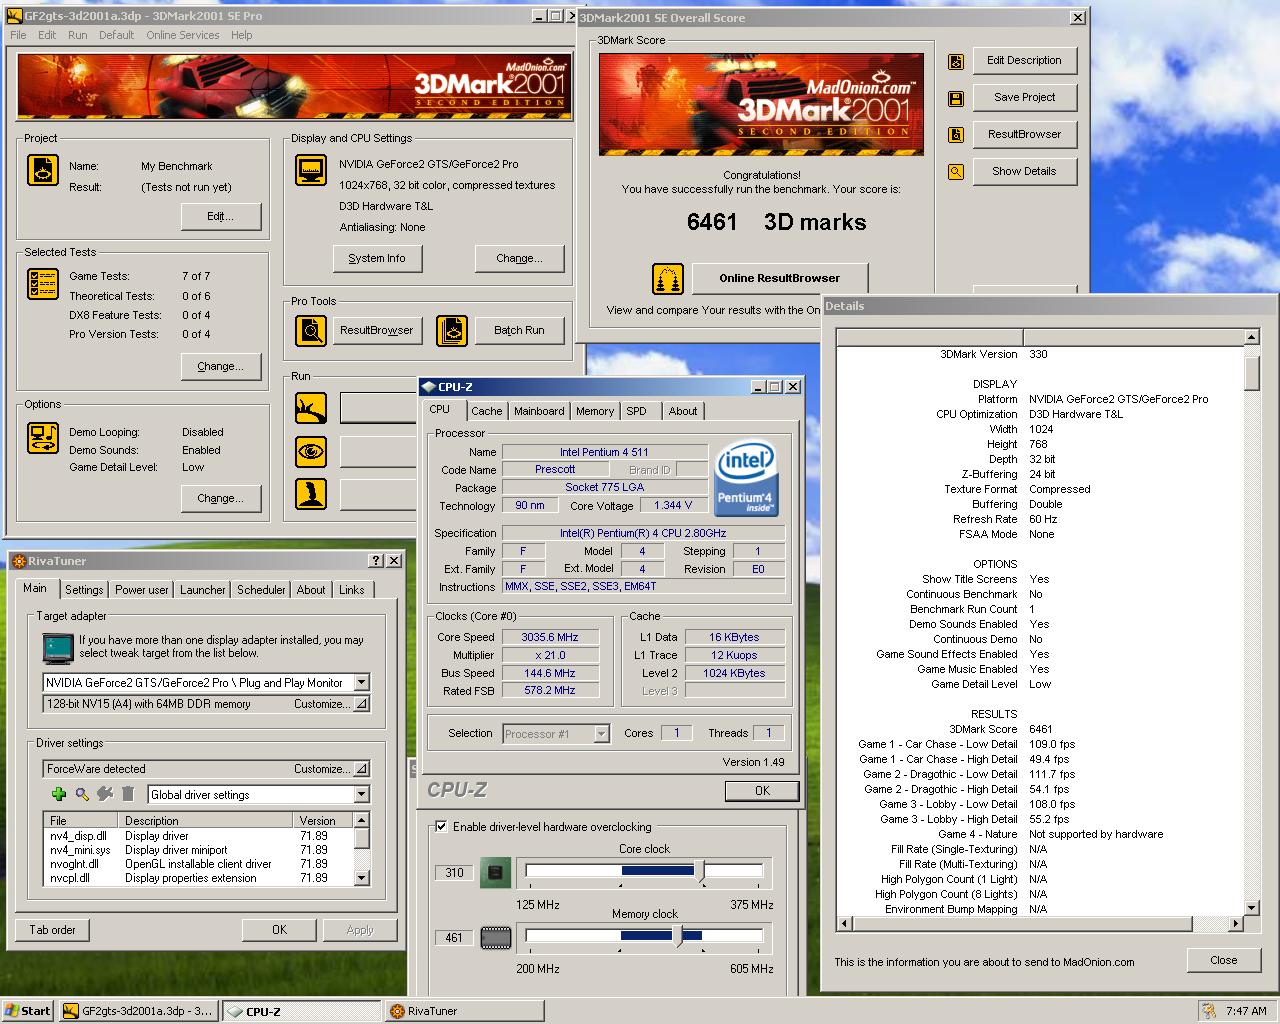Image resolution: width=1280 pixels, height=1024 pixels.
Task: Open the CPU-Z Processor #1 selection dropdown
Action: click(x=601, y=734)
